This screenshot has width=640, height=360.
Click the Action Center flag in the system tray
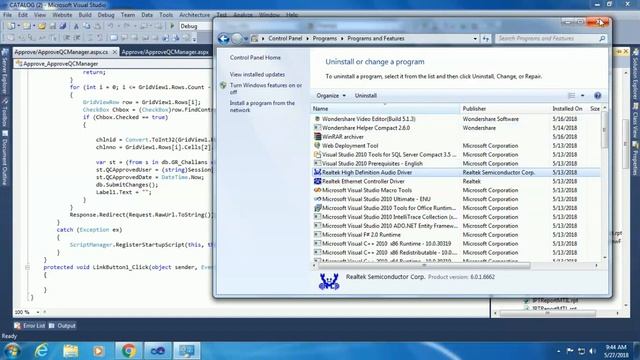(x=570, y=351)
